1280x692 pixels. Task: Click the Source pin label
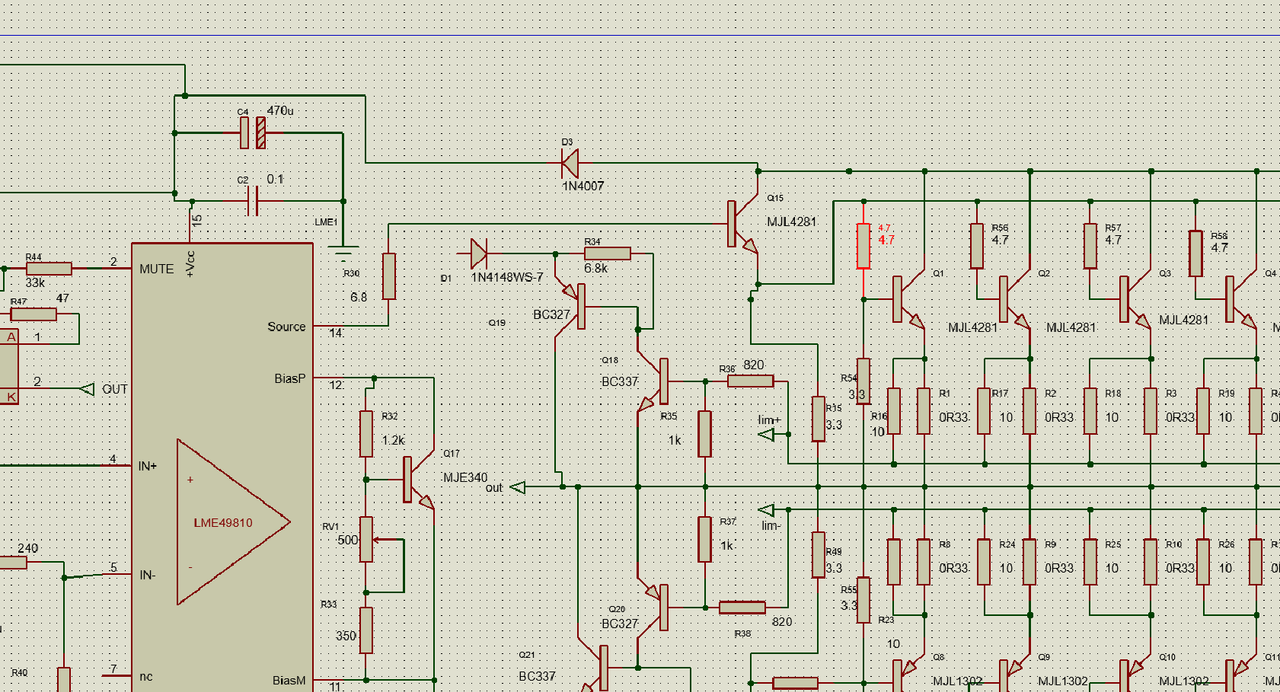click(x=287, y=327)
